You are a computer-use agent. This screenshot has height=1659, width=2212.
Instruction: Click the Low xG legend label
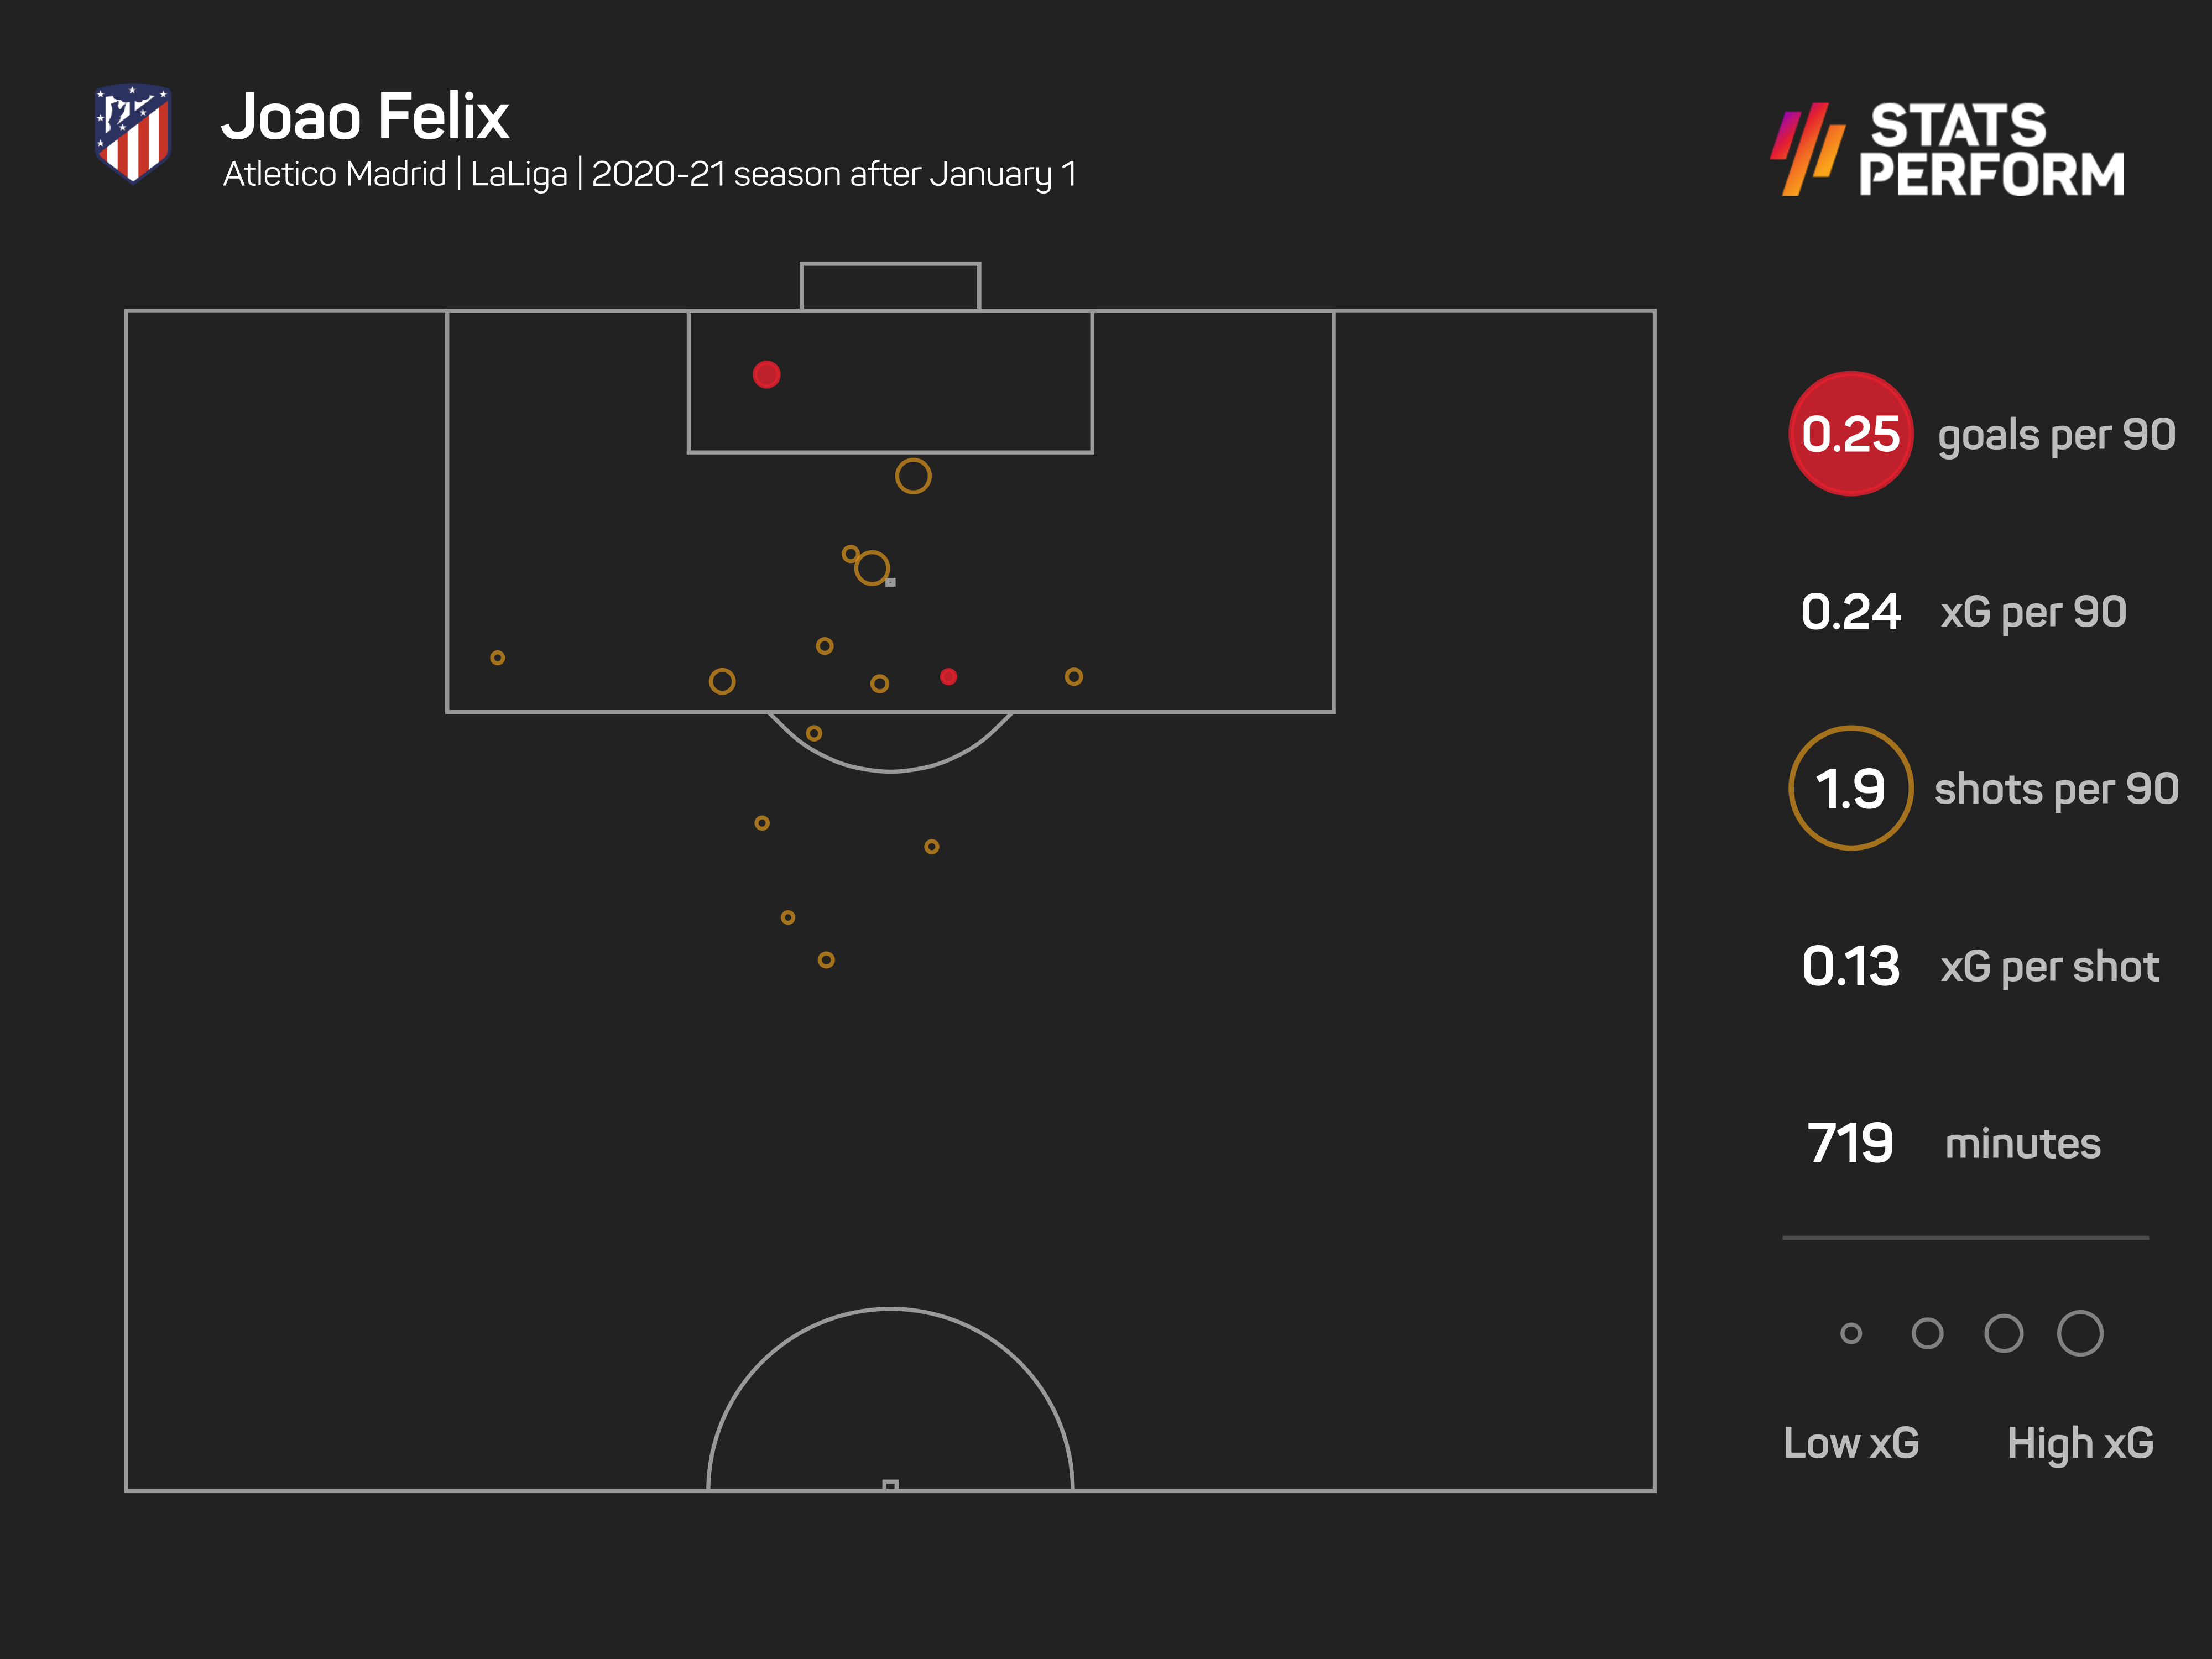(1851, 1443)
